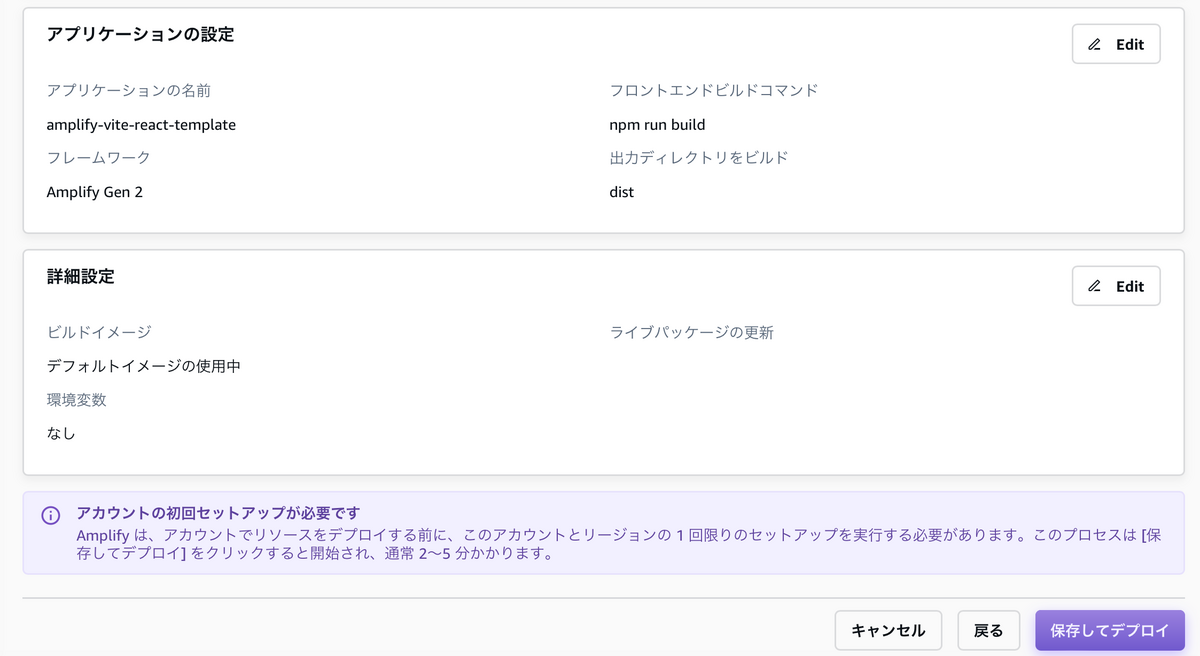The height and width of the screenshot is (656, 1200).
Task: Click the ビルドイメージ label
Action: [x=99, y=332]
